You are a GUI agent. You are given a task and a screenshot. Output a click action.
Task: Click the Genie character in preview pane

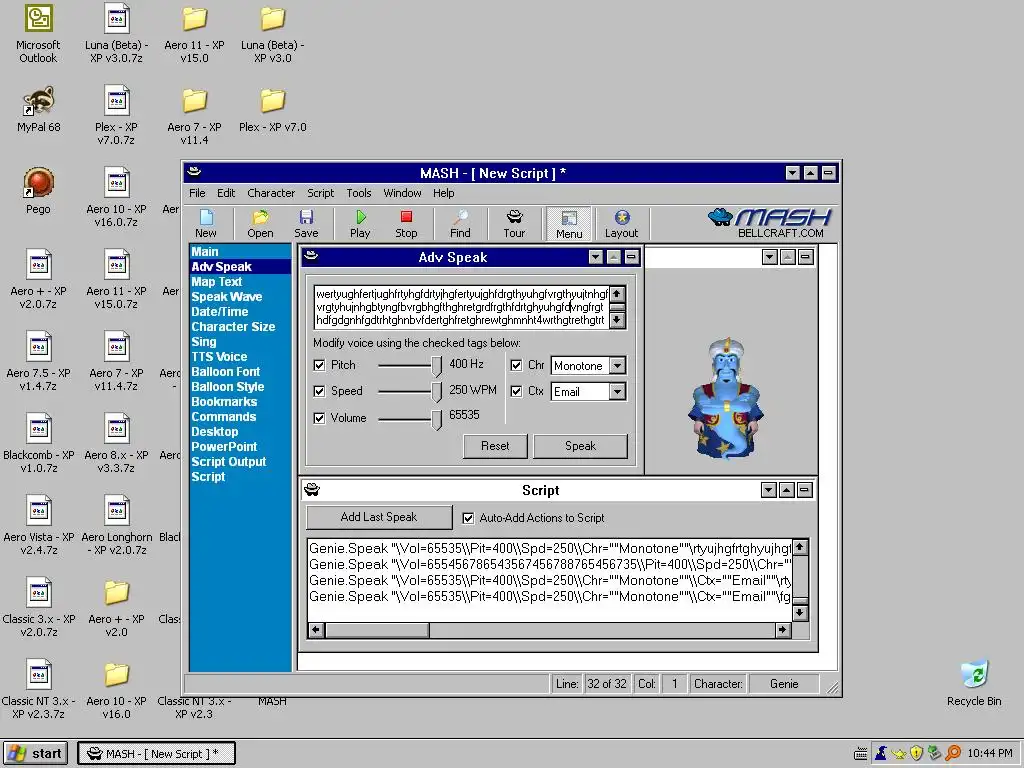tap(726, 398)
